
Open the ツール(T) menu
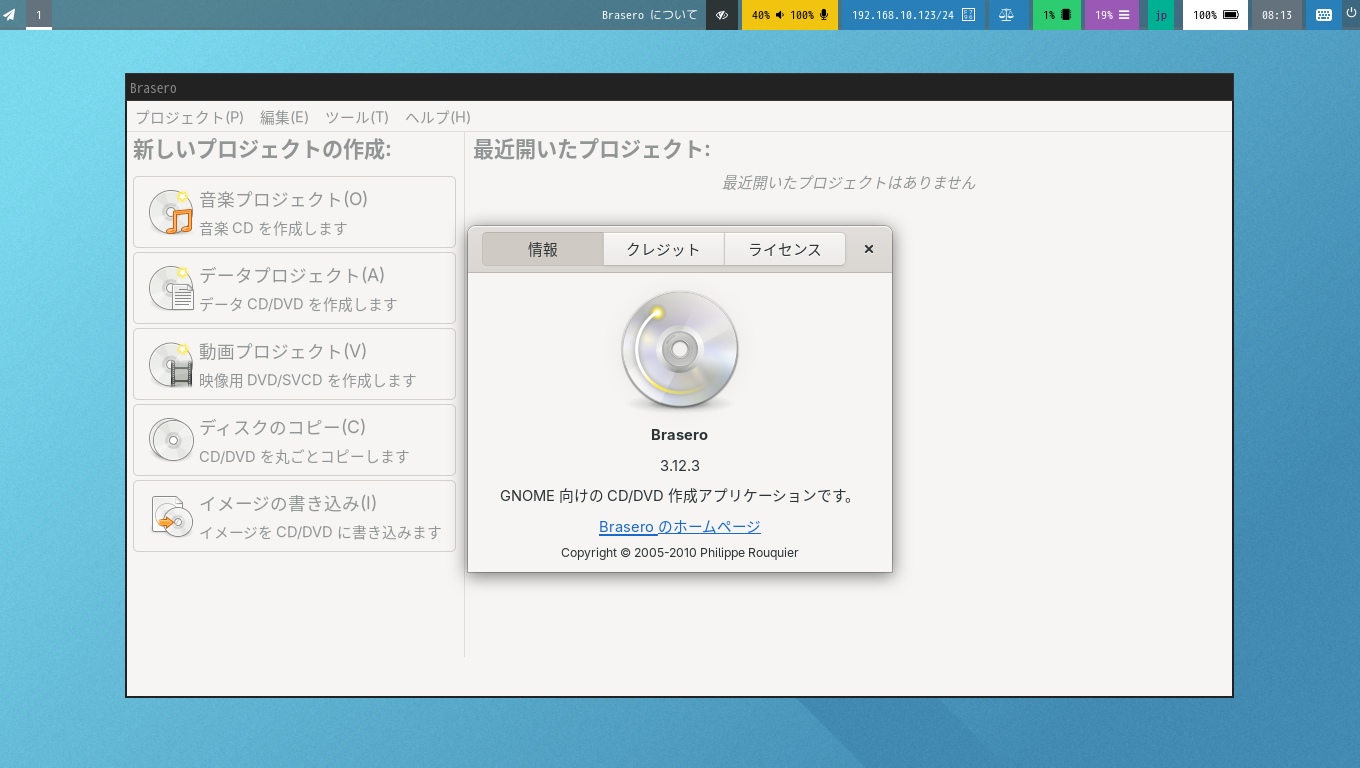pyautogui.click(x=357, y=117)
